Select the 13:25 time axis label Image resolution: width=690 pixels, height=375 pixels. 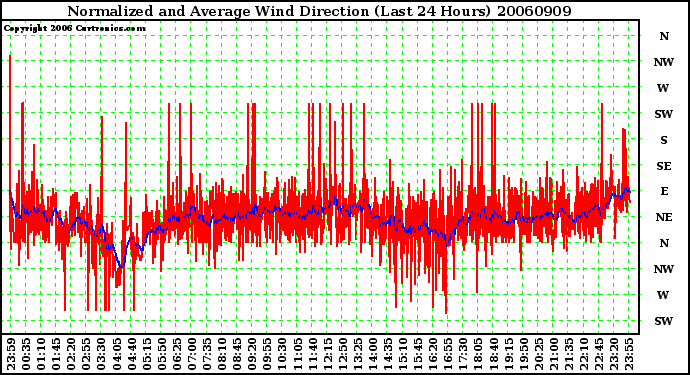(358, 354)
